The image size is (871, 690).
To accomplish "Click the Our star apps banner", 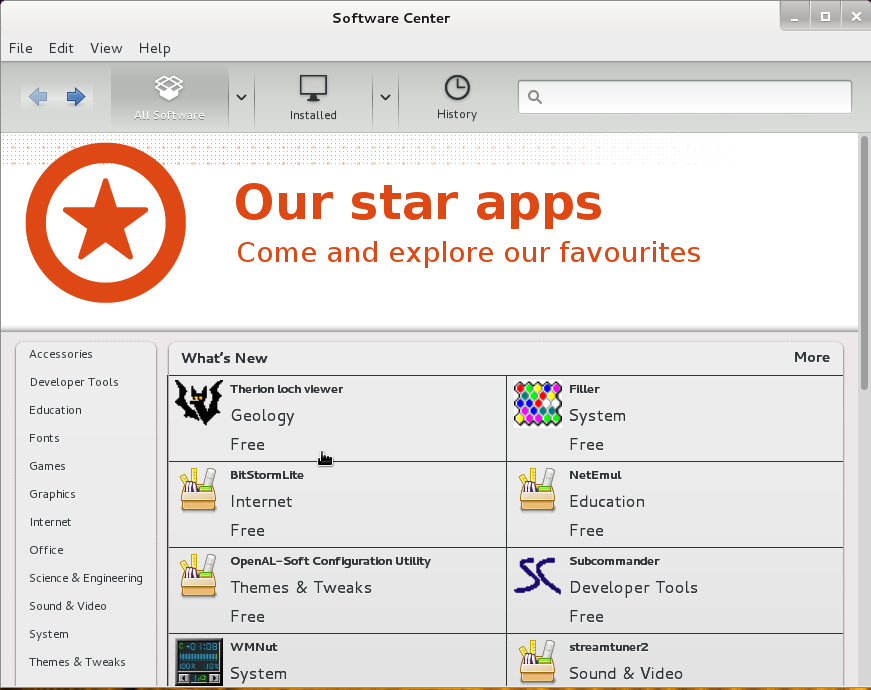I will [x=429, y=232].
